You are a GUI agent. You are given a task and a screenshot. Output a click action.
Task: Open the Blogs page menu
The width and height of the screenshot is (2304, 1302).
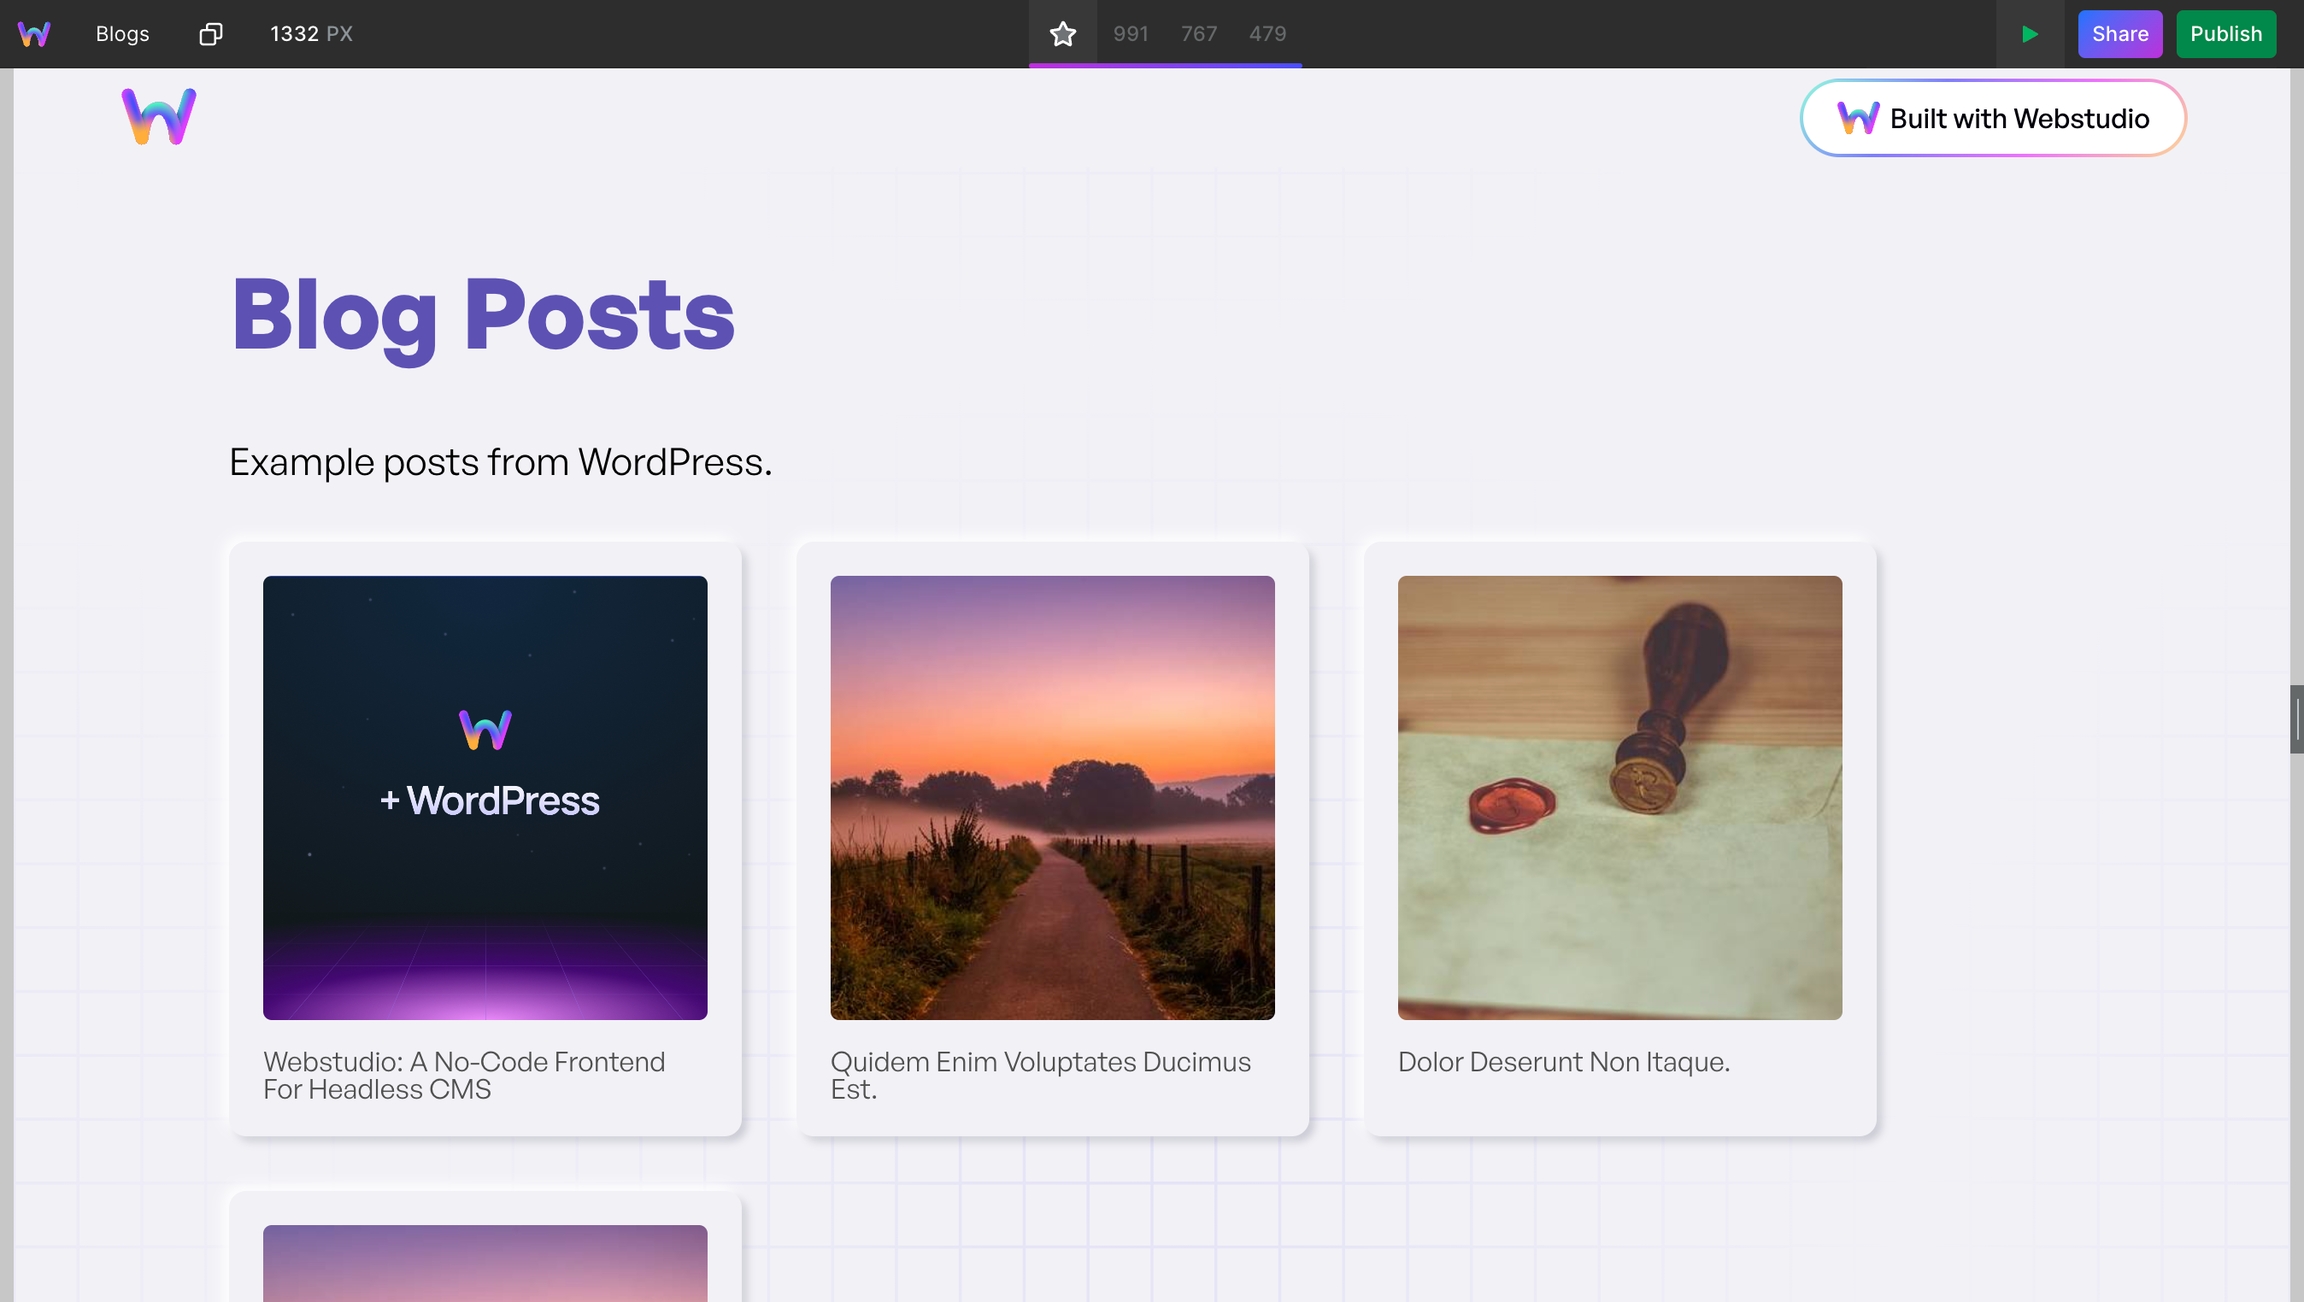coord(121,33)
